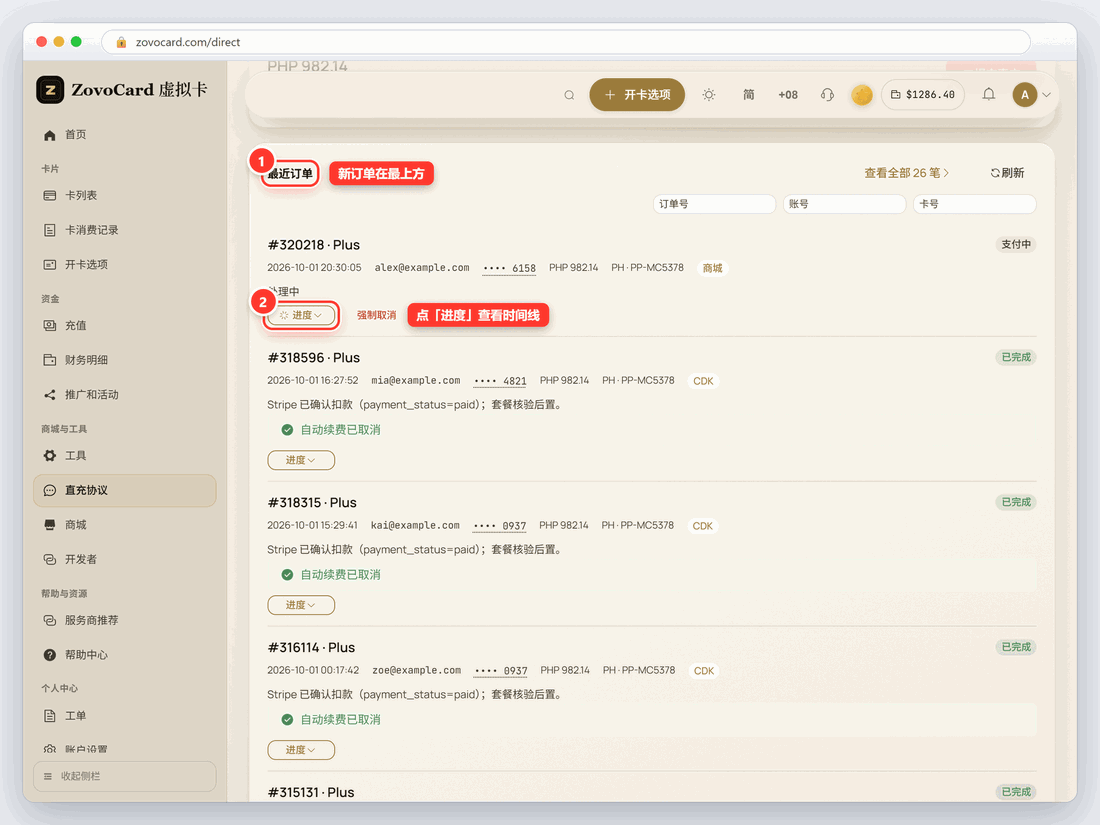
Task: Click 已完成 badge on order #318596
Action: (1016, 357)
